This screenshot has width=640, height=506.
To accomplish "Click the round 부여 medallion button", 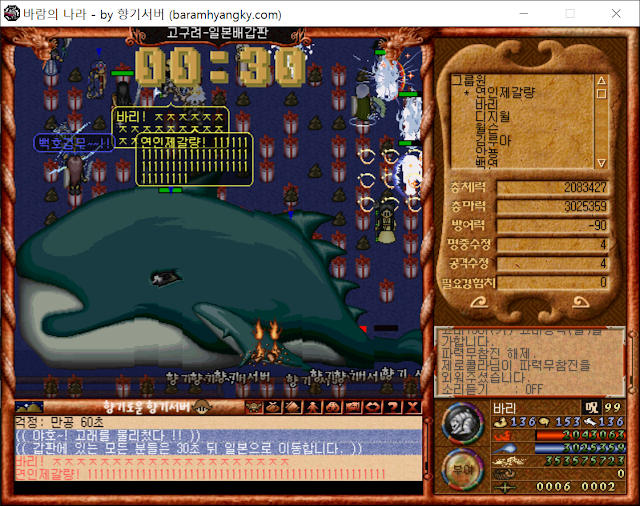I will 462,470.
